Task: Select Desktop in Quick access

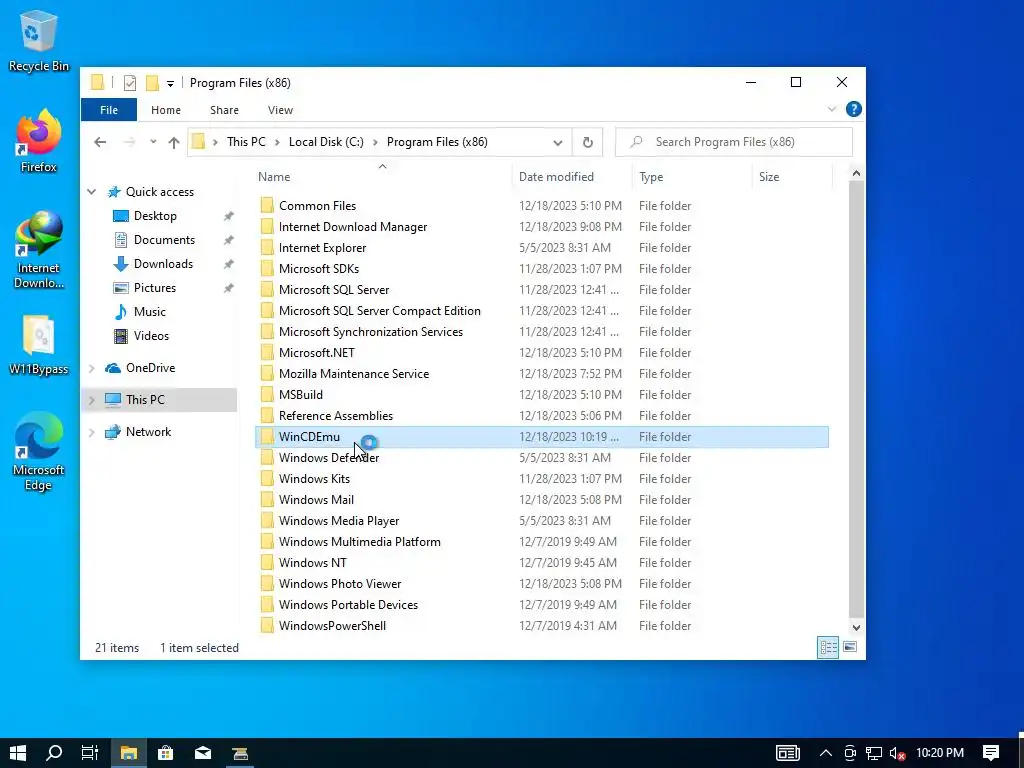Action: (x=155, y=216)
